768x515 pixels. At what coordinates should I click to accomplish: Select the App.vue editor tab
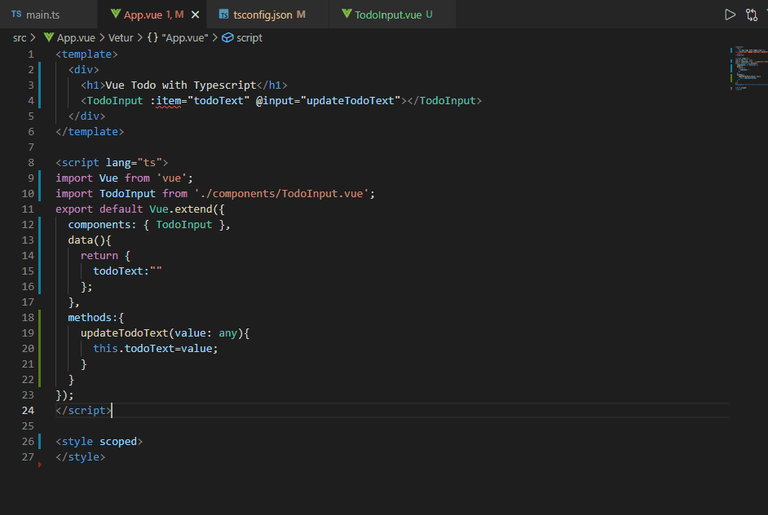tap(153, 15)
